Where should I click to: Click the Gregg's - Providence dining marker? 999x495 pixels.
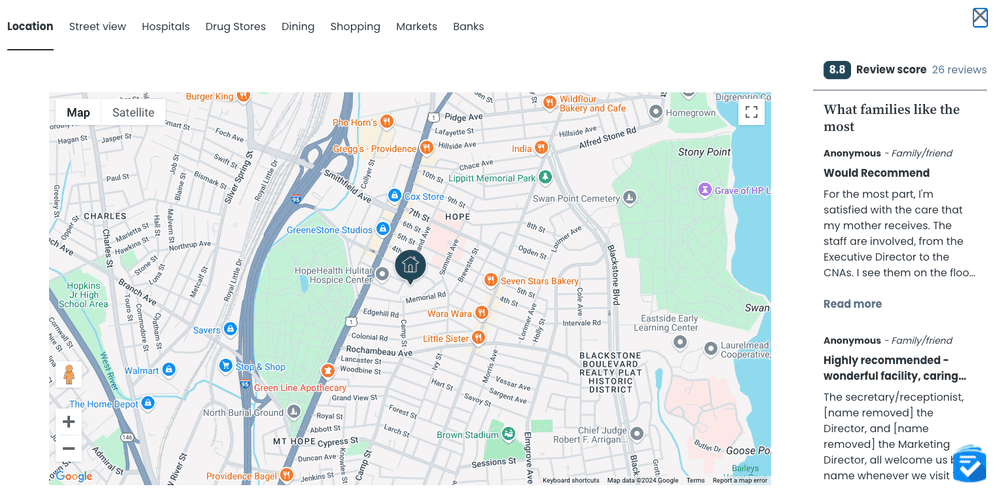point(427,148)
